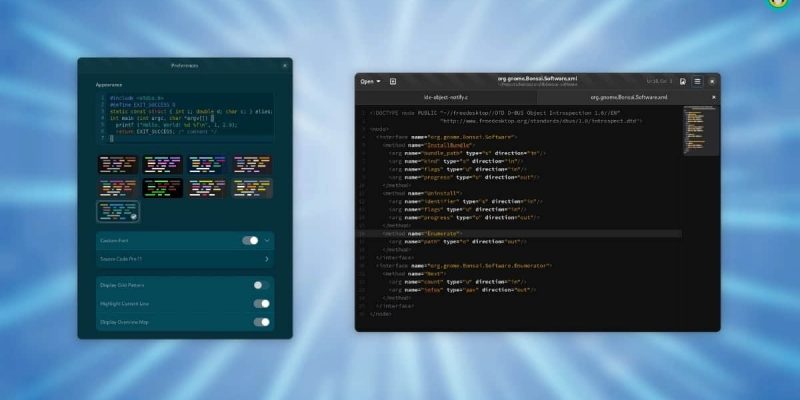Switch to the ide-object-notify.c tab
800x400 pixels.
[446, 97]
